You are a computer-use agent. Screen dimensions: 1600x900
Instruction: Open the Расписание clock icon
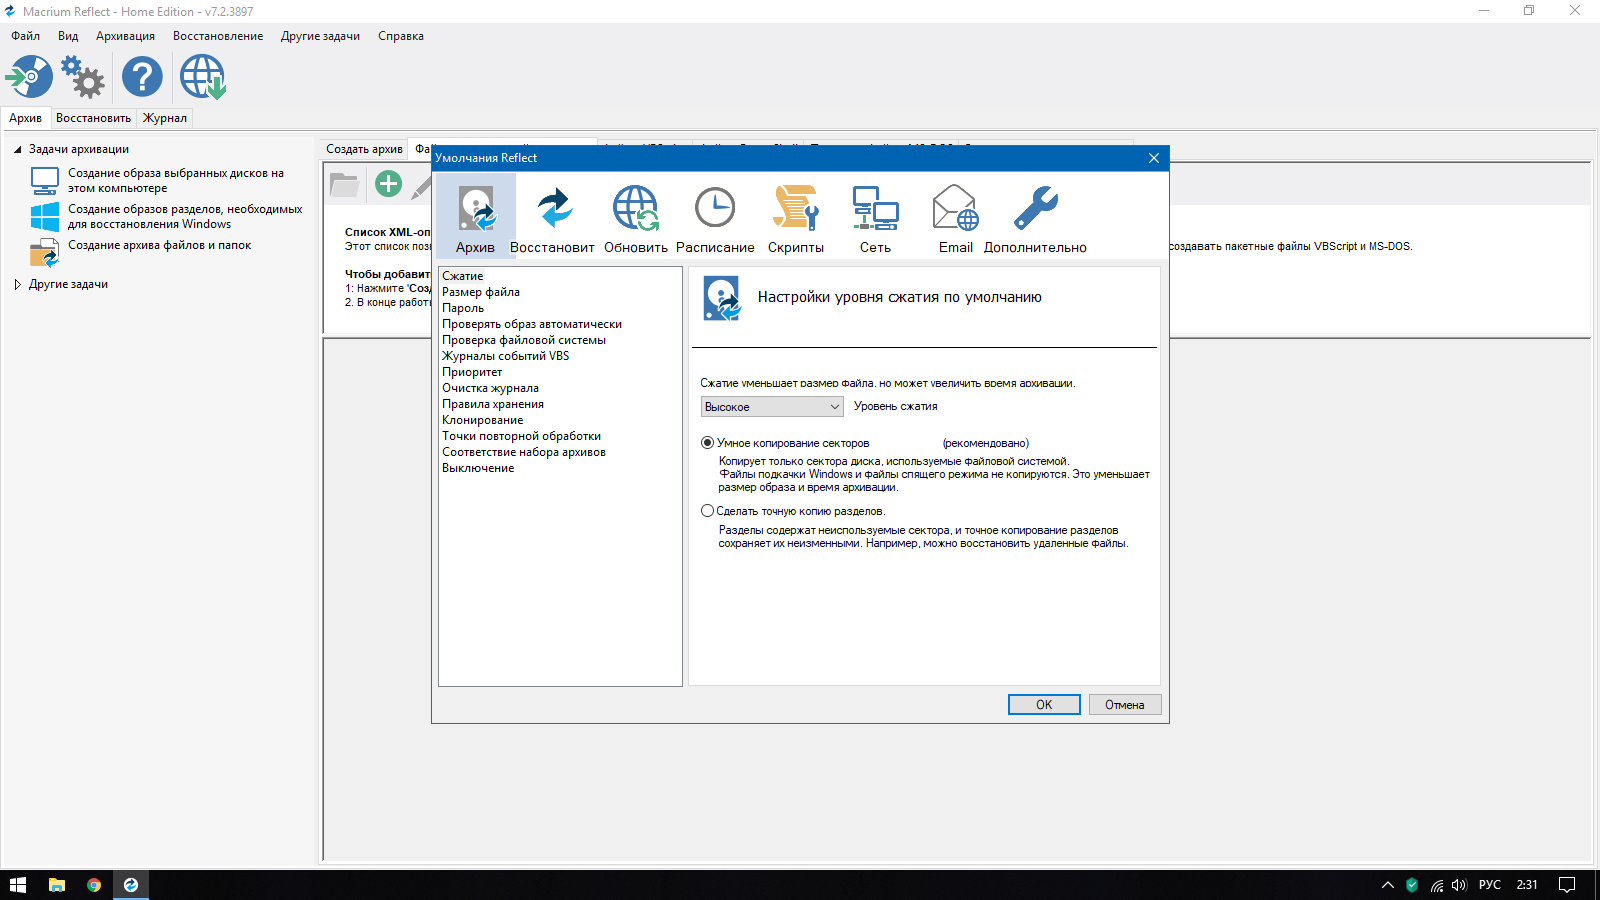tap(715, 217)
